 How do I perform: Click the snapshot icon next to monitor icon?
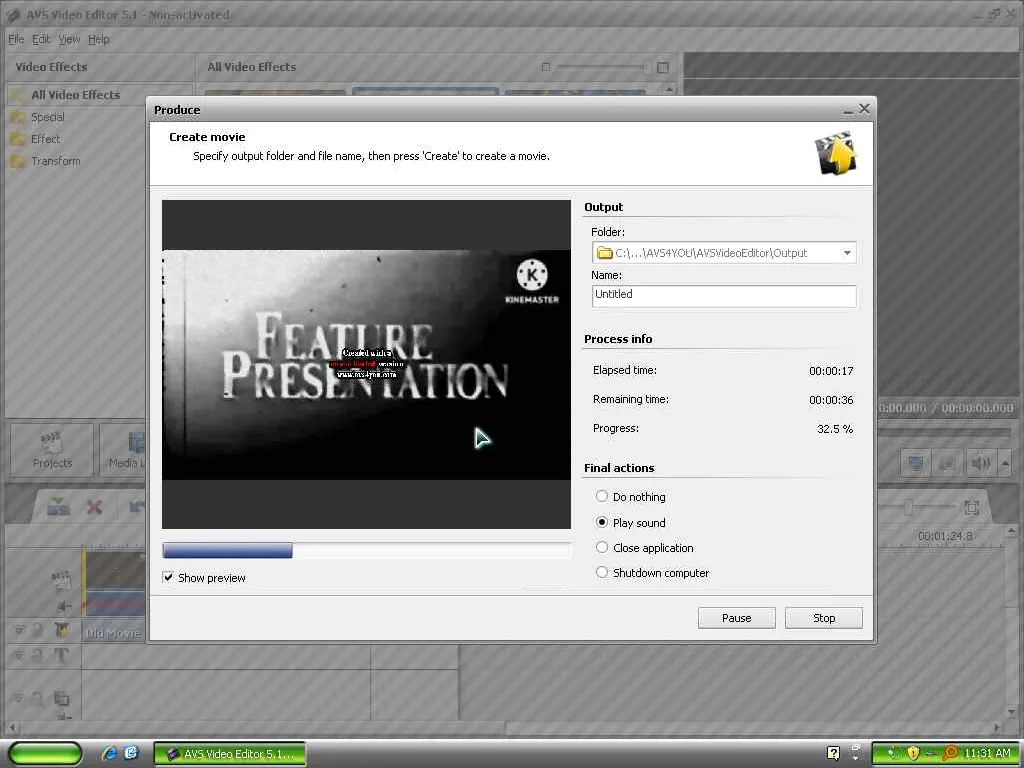tap(946, 464)
